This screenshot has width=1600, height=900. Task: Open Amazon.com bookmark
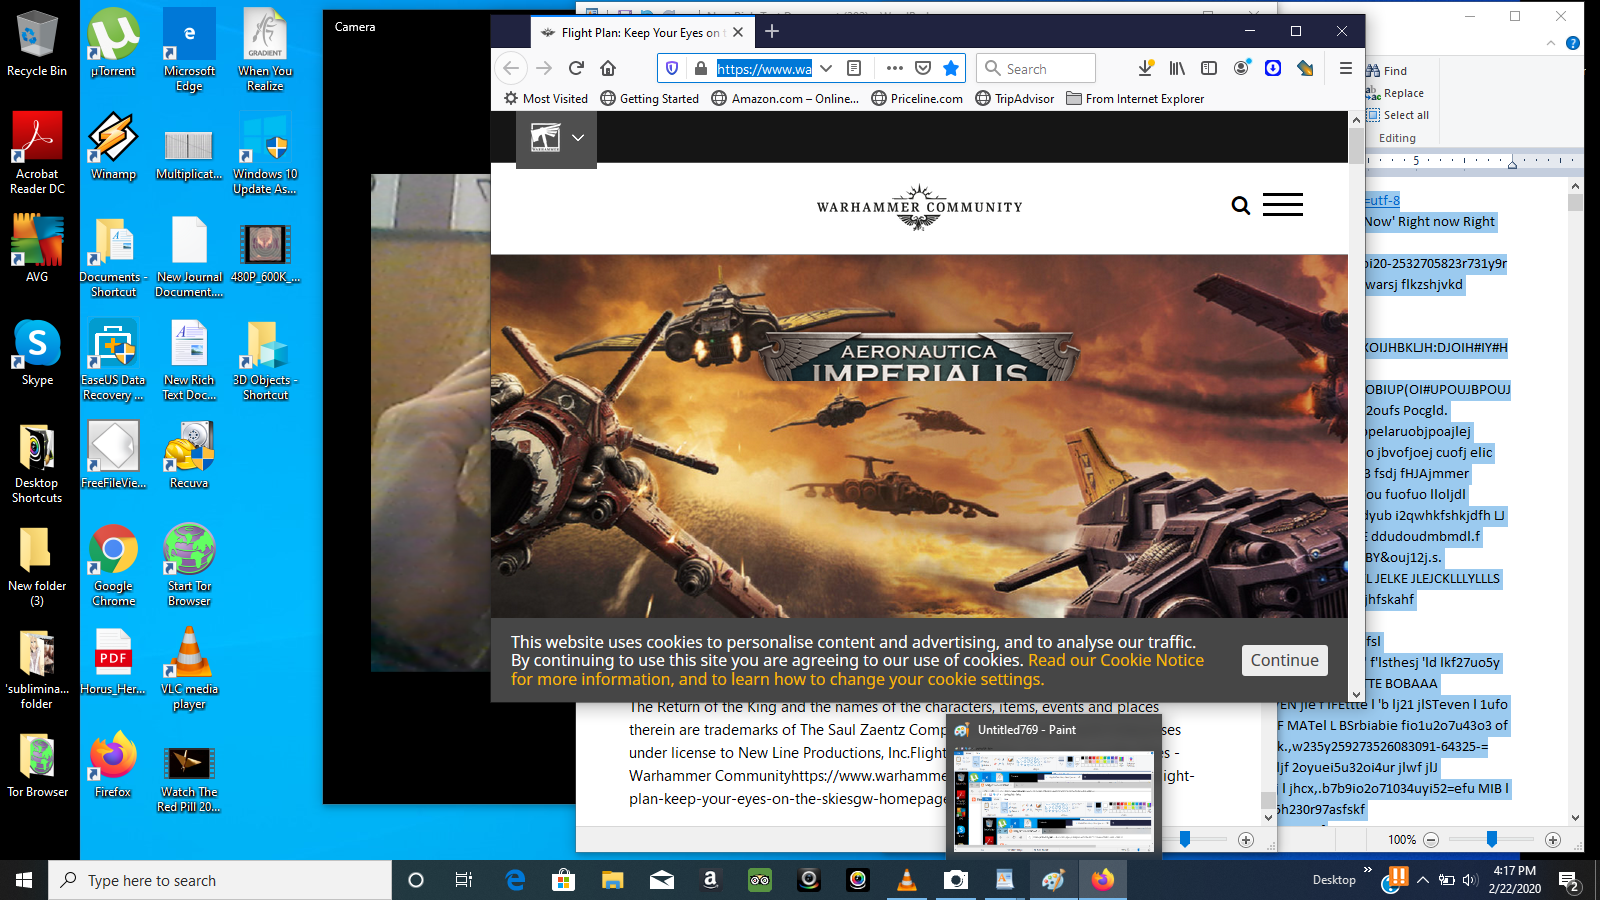(x=785, y=98)
